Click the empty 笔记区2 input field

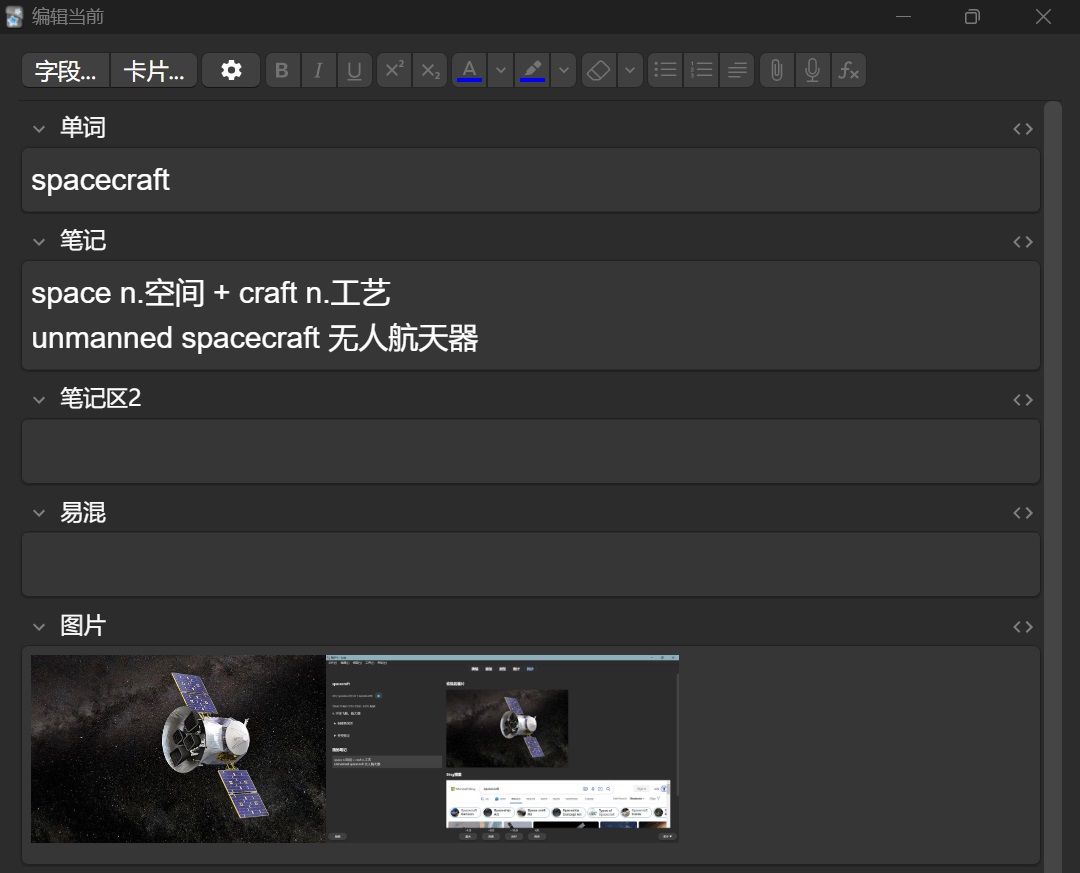click(x=530, y=452)
